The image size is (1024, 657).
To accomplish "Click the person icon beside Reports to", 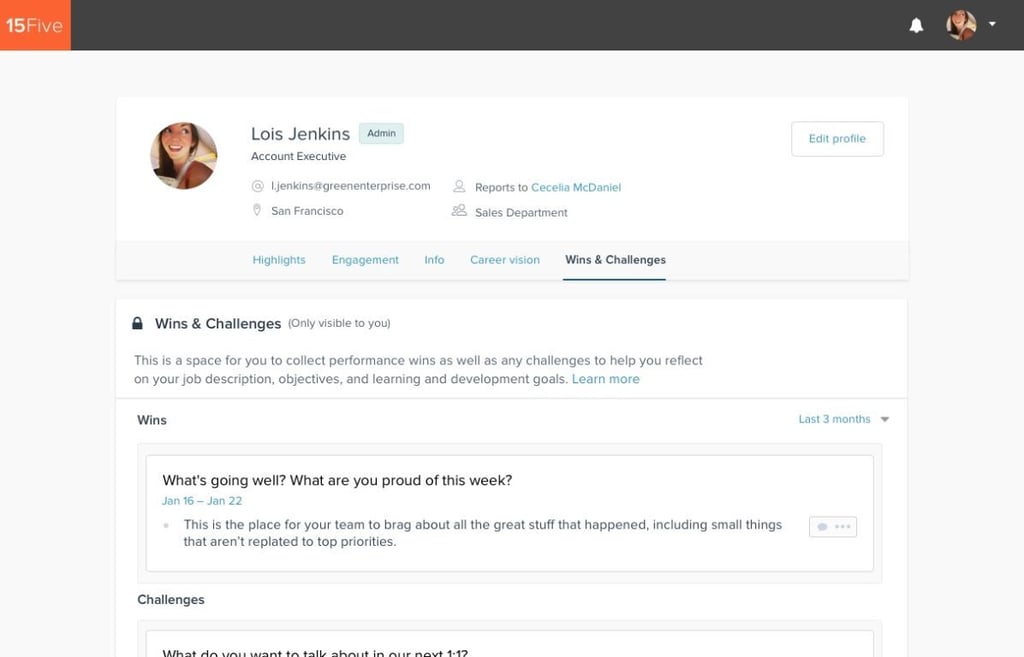I will point(459,187).
